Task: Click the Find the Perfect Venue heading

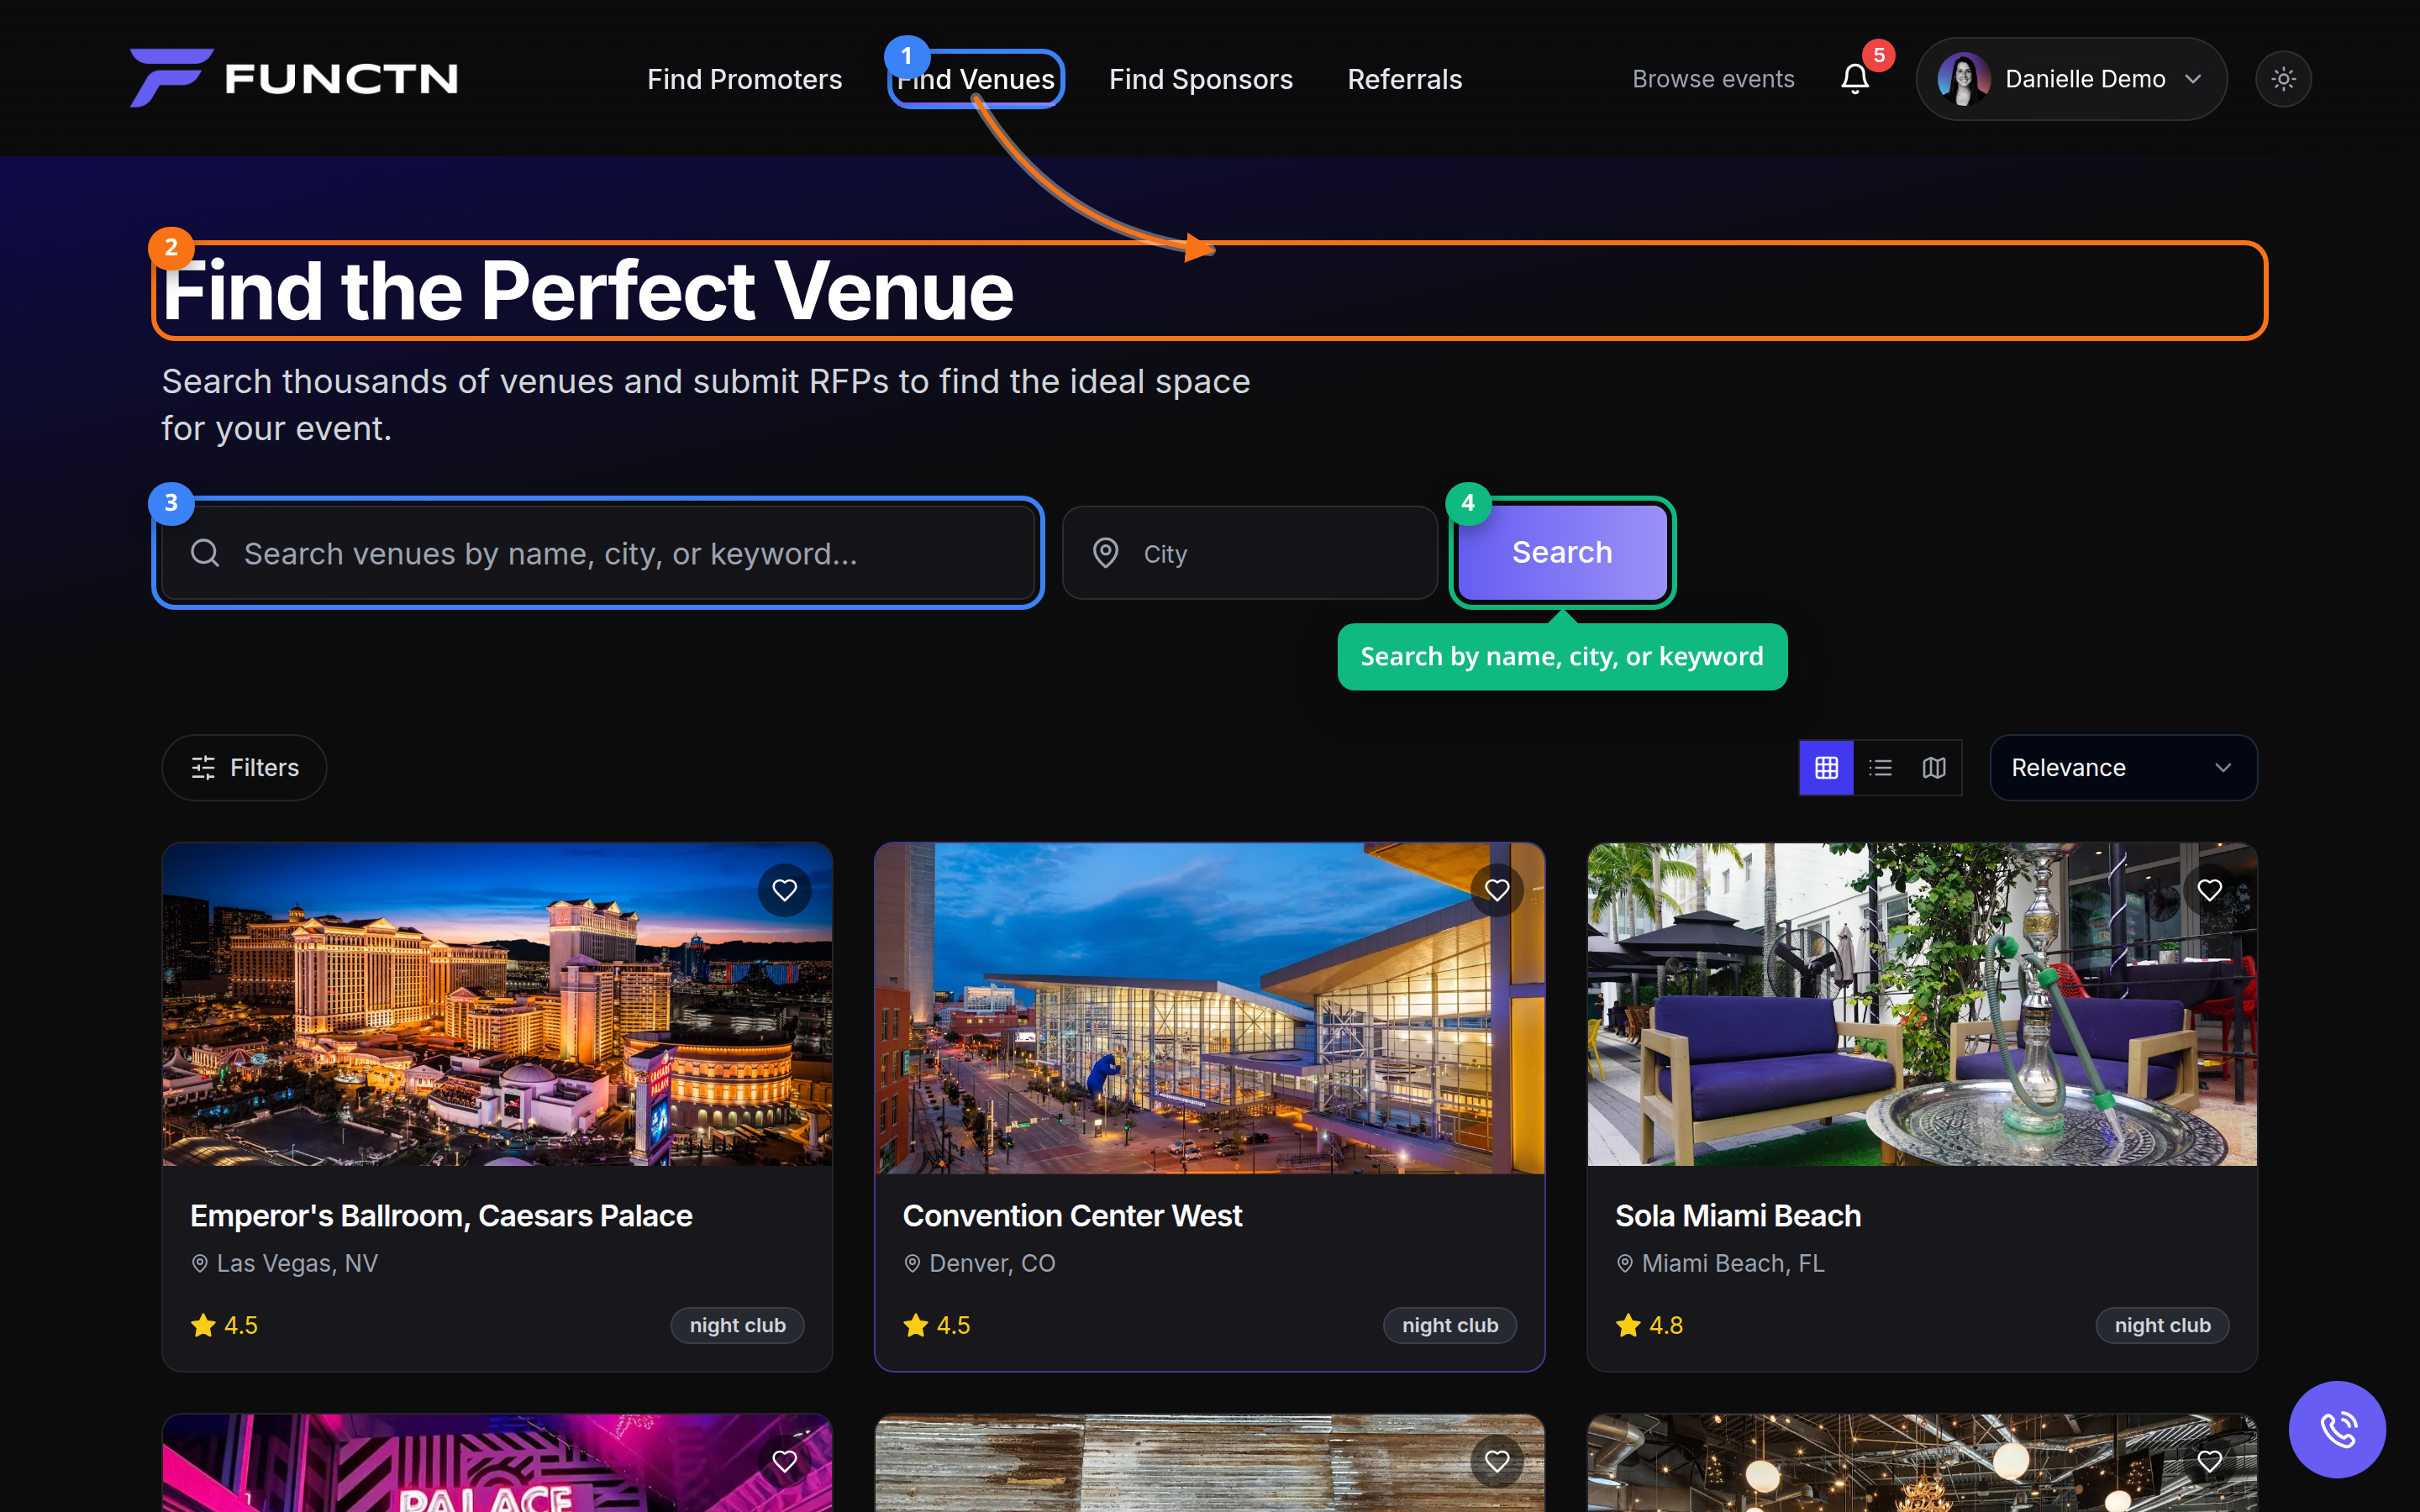Action: tap(588, 291)
